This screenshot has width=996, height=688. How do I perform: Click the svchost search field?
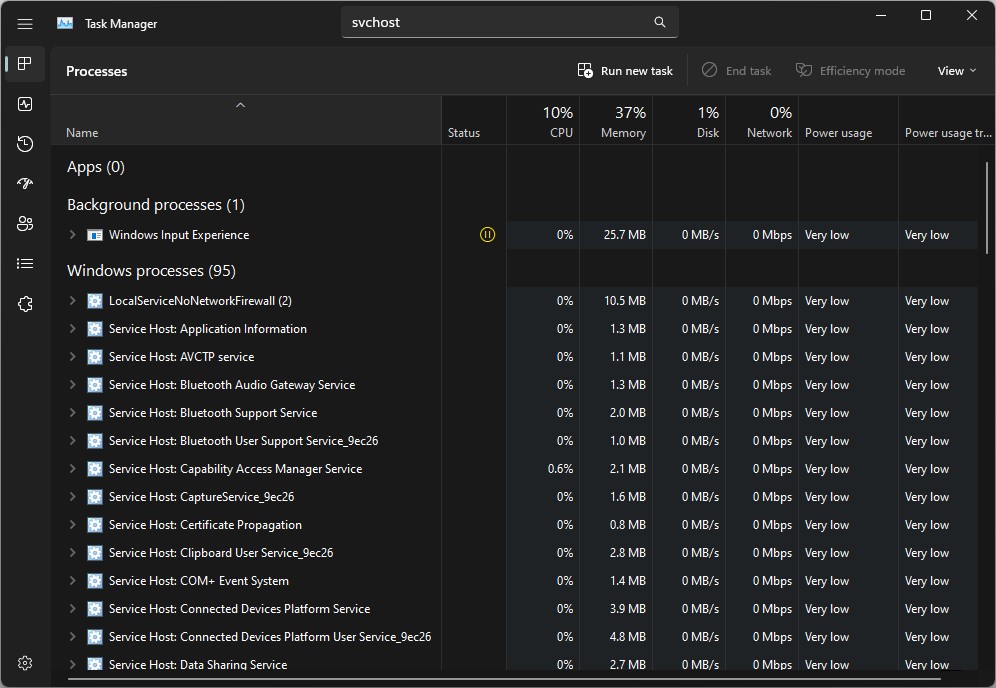tap(509, 22)
